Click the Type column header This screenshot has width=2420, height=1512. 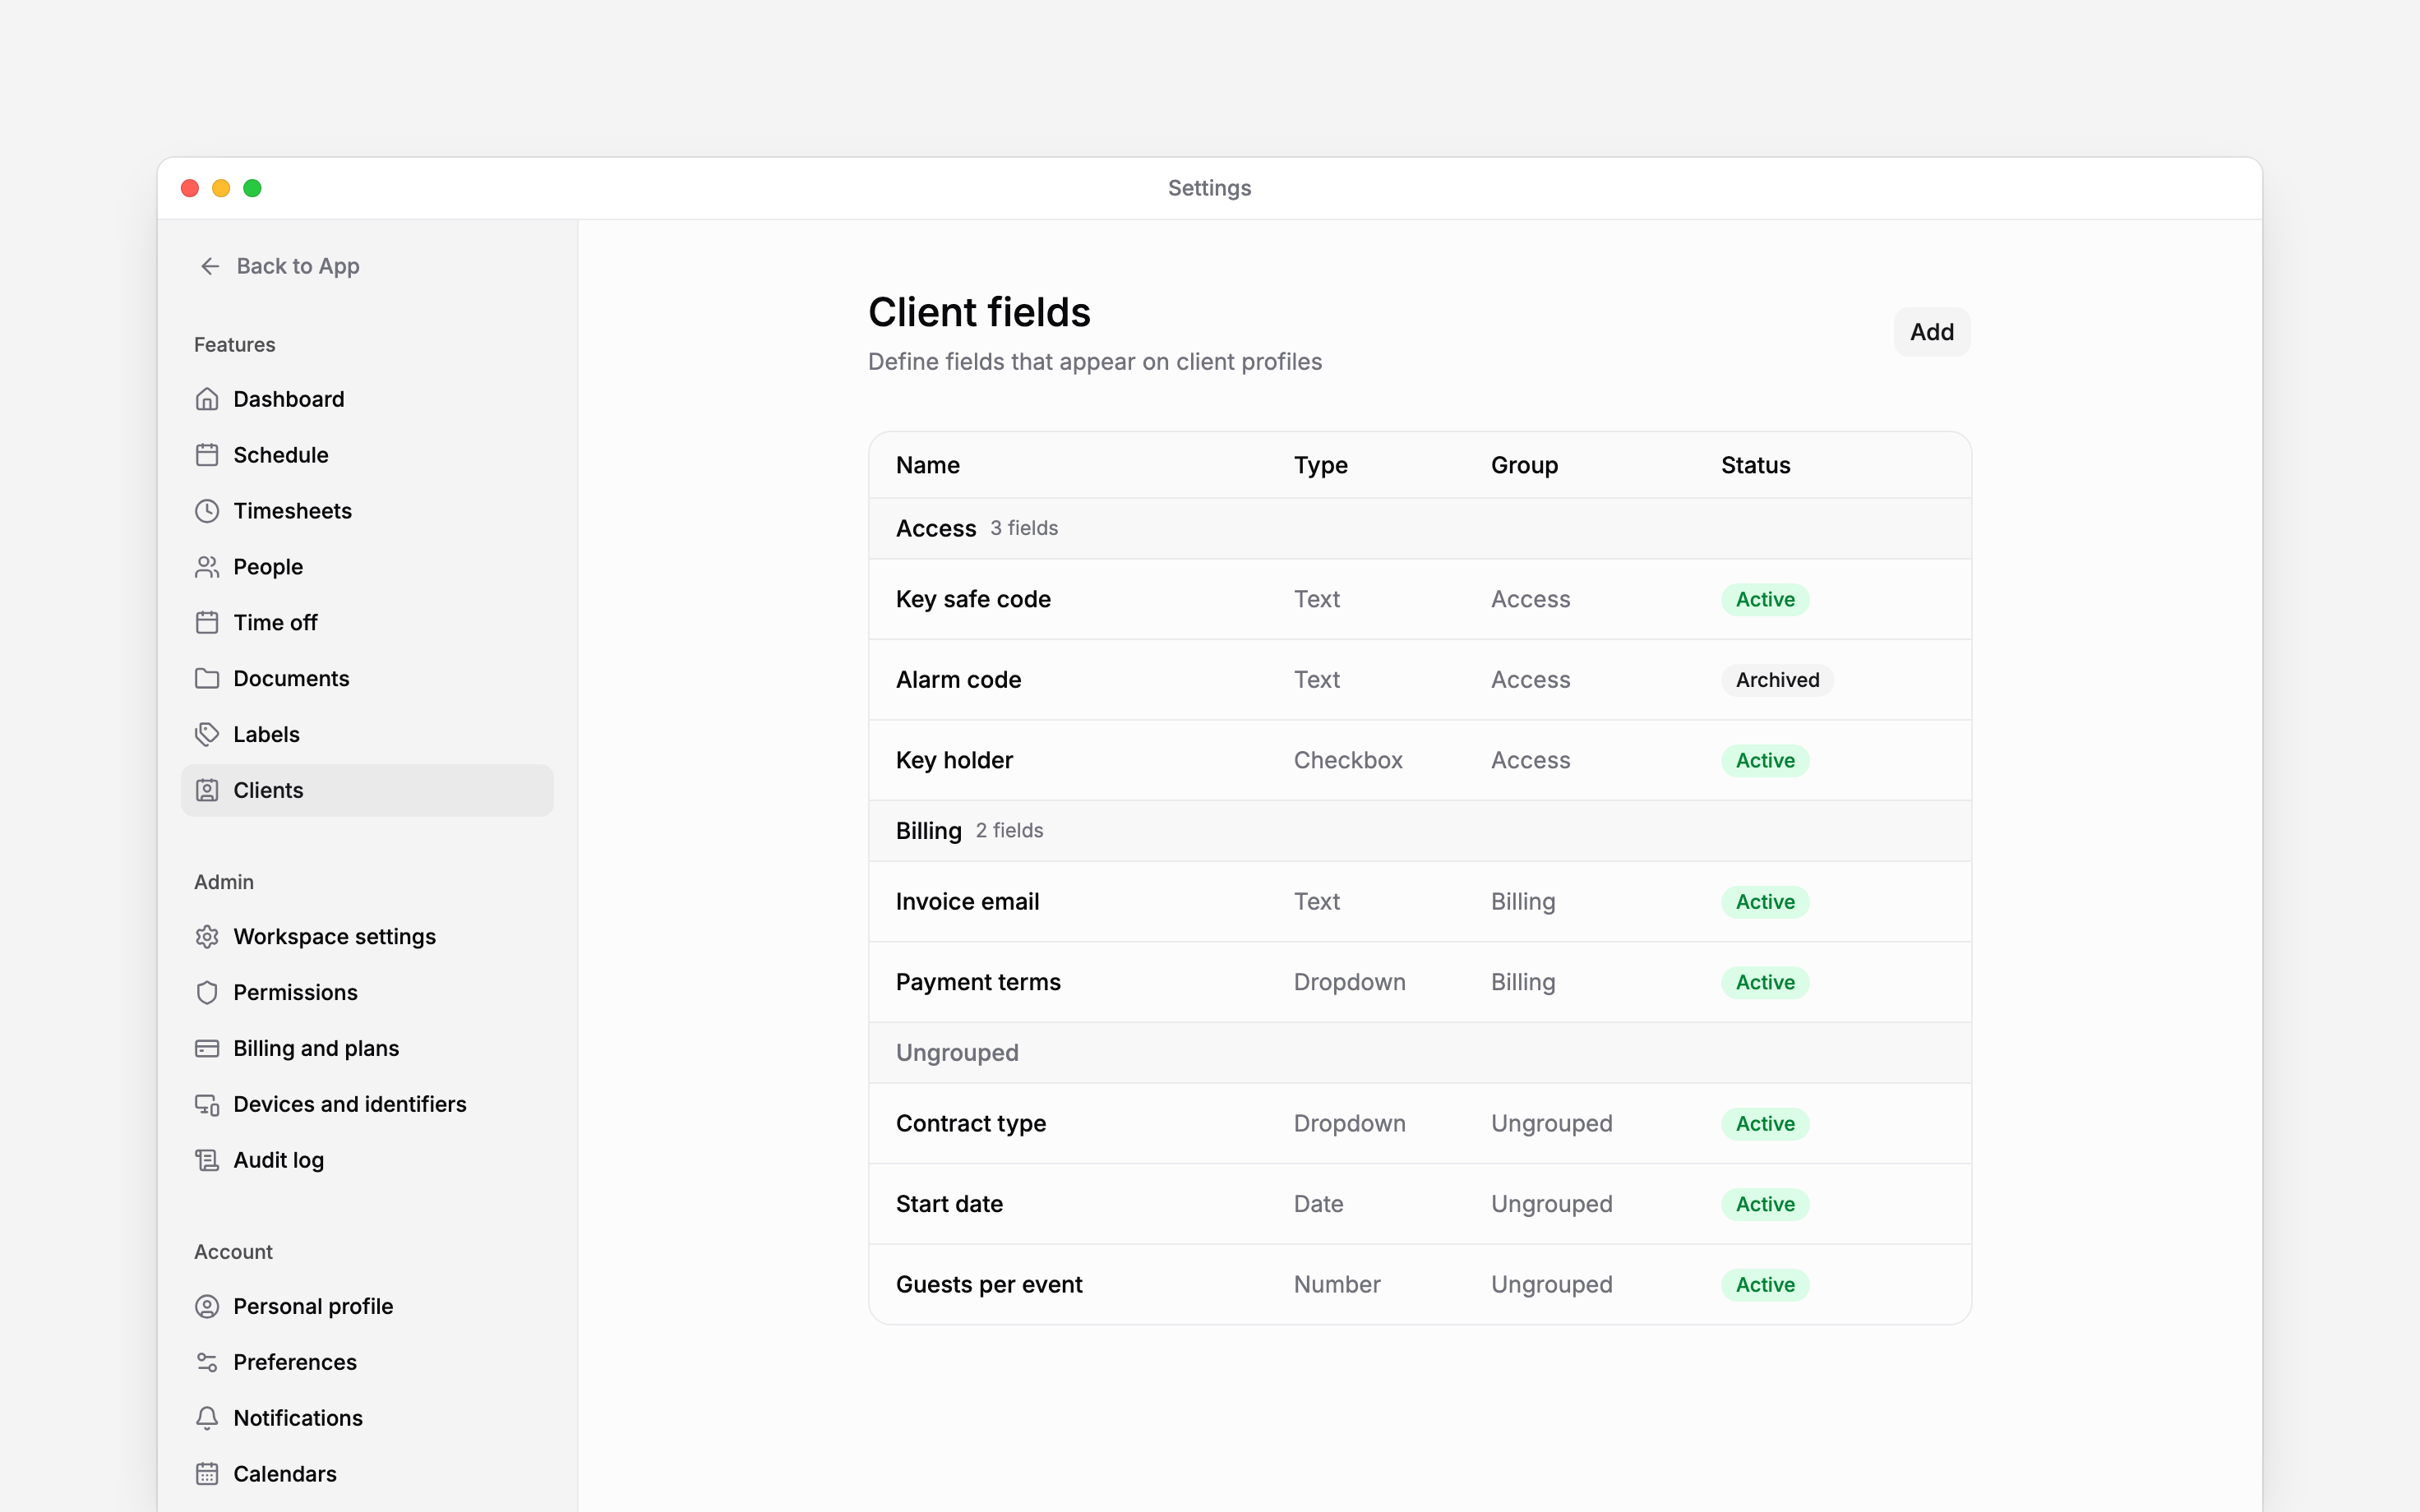(1320, 465)
